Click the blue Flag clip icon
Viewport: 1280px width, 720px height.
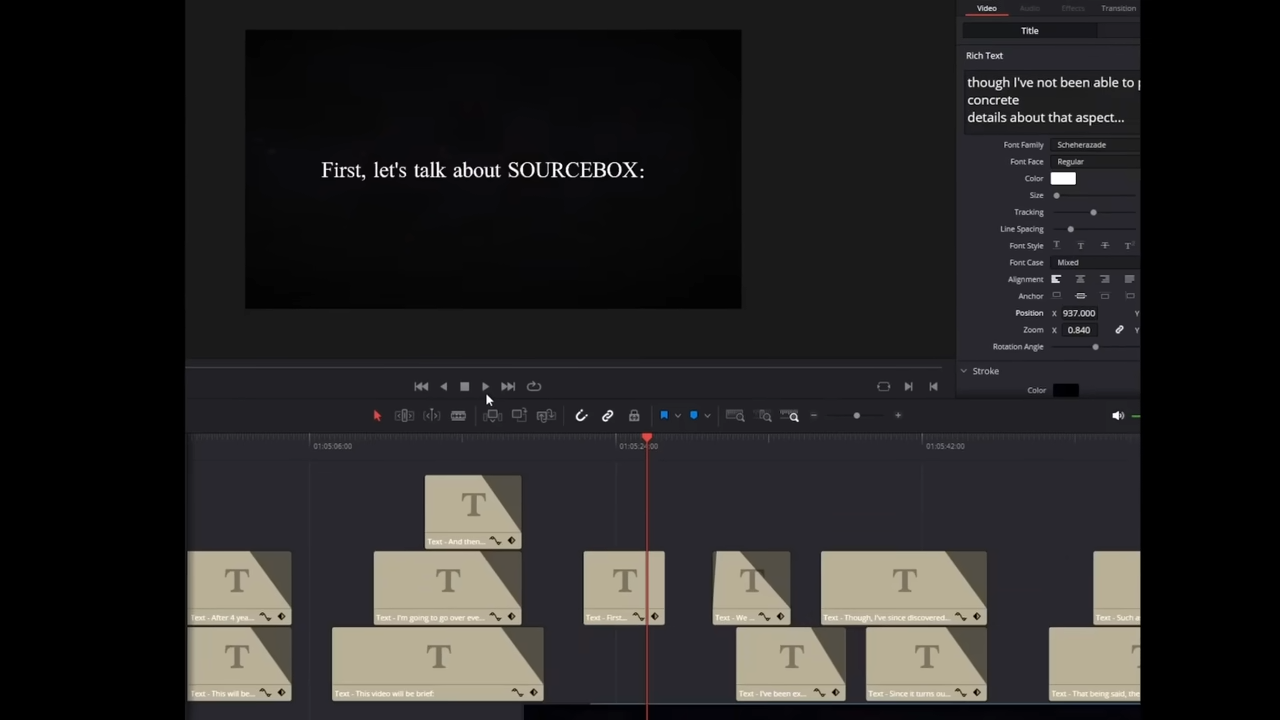pos(664,416)
